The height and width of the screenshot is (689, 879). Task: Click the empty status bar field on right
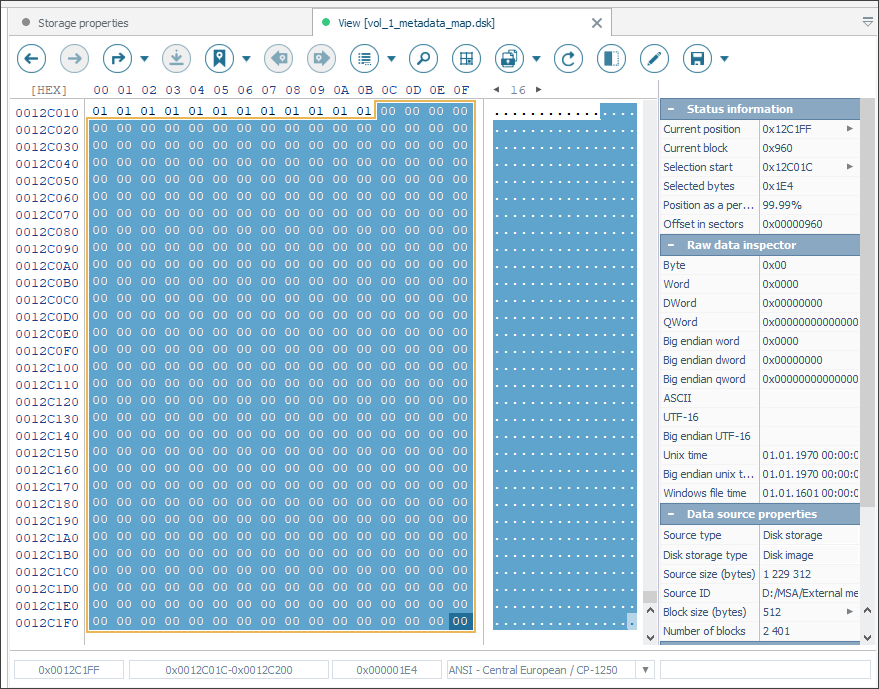[x=765, y=670]
